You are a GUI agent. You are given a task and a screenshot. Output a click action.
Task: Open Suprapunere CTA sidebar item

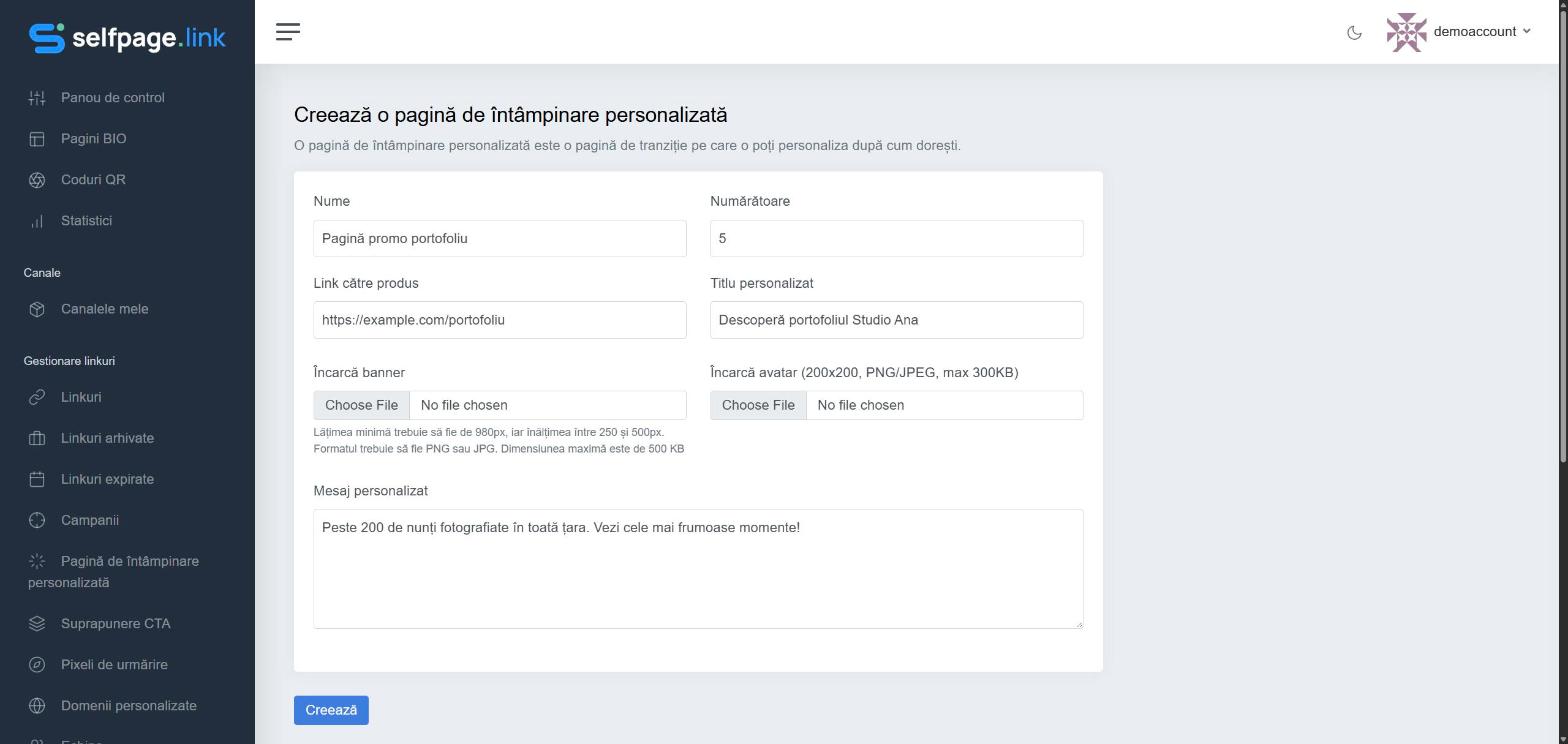pos(116,624)
